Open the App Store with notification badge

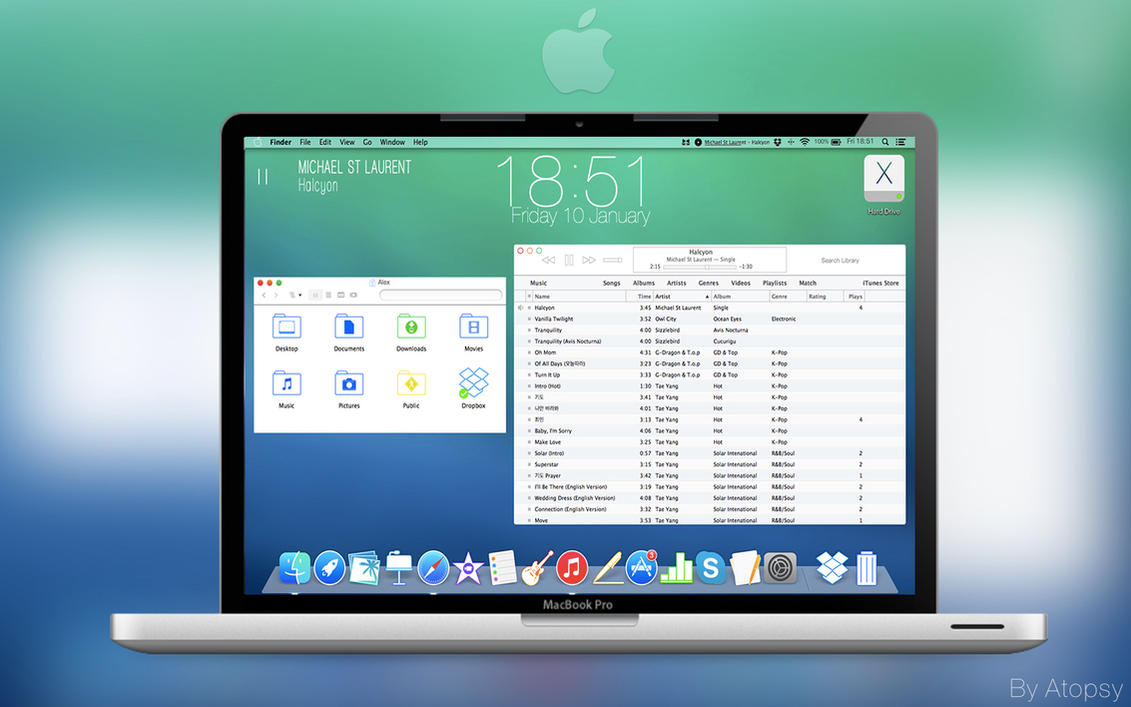pyautogui.click(x=640, y=567)
